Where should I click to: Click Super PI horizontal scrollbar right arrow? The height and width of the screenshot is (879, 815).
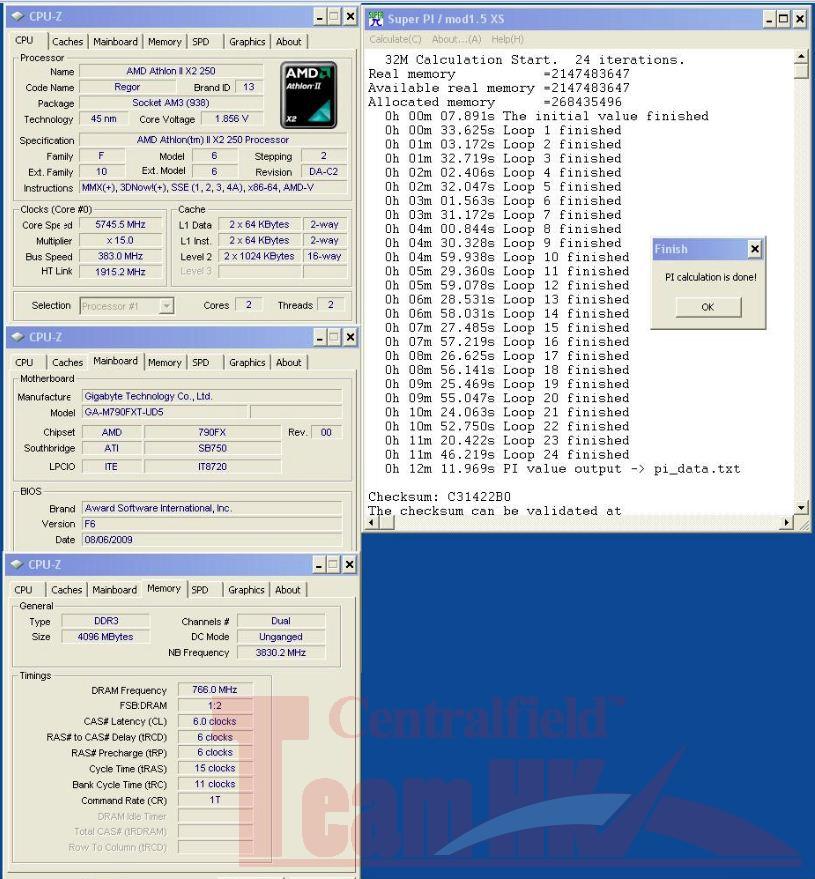787,522
